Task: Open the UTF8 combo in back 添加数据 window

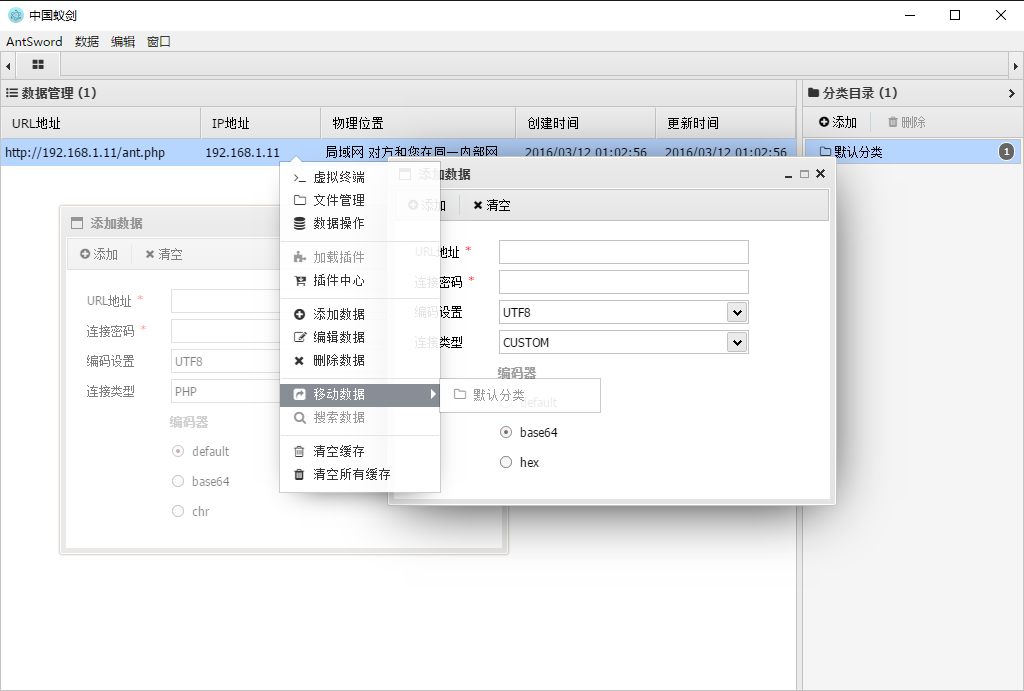Action: click(x=226, y=361)
